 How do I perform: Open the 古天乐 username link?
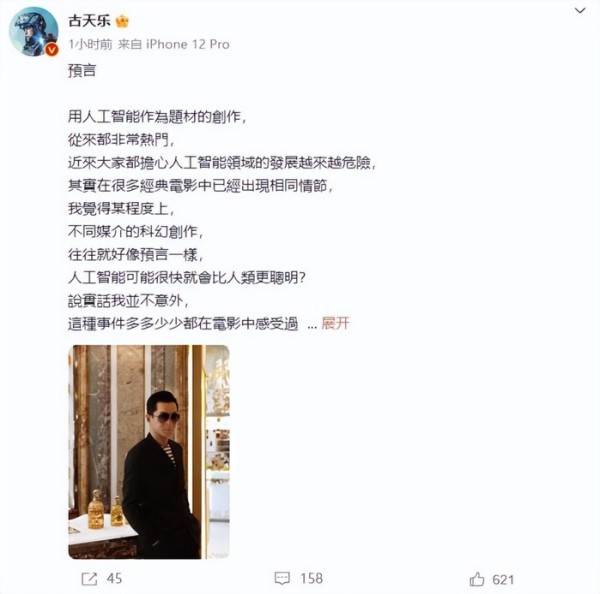(90, 21)
